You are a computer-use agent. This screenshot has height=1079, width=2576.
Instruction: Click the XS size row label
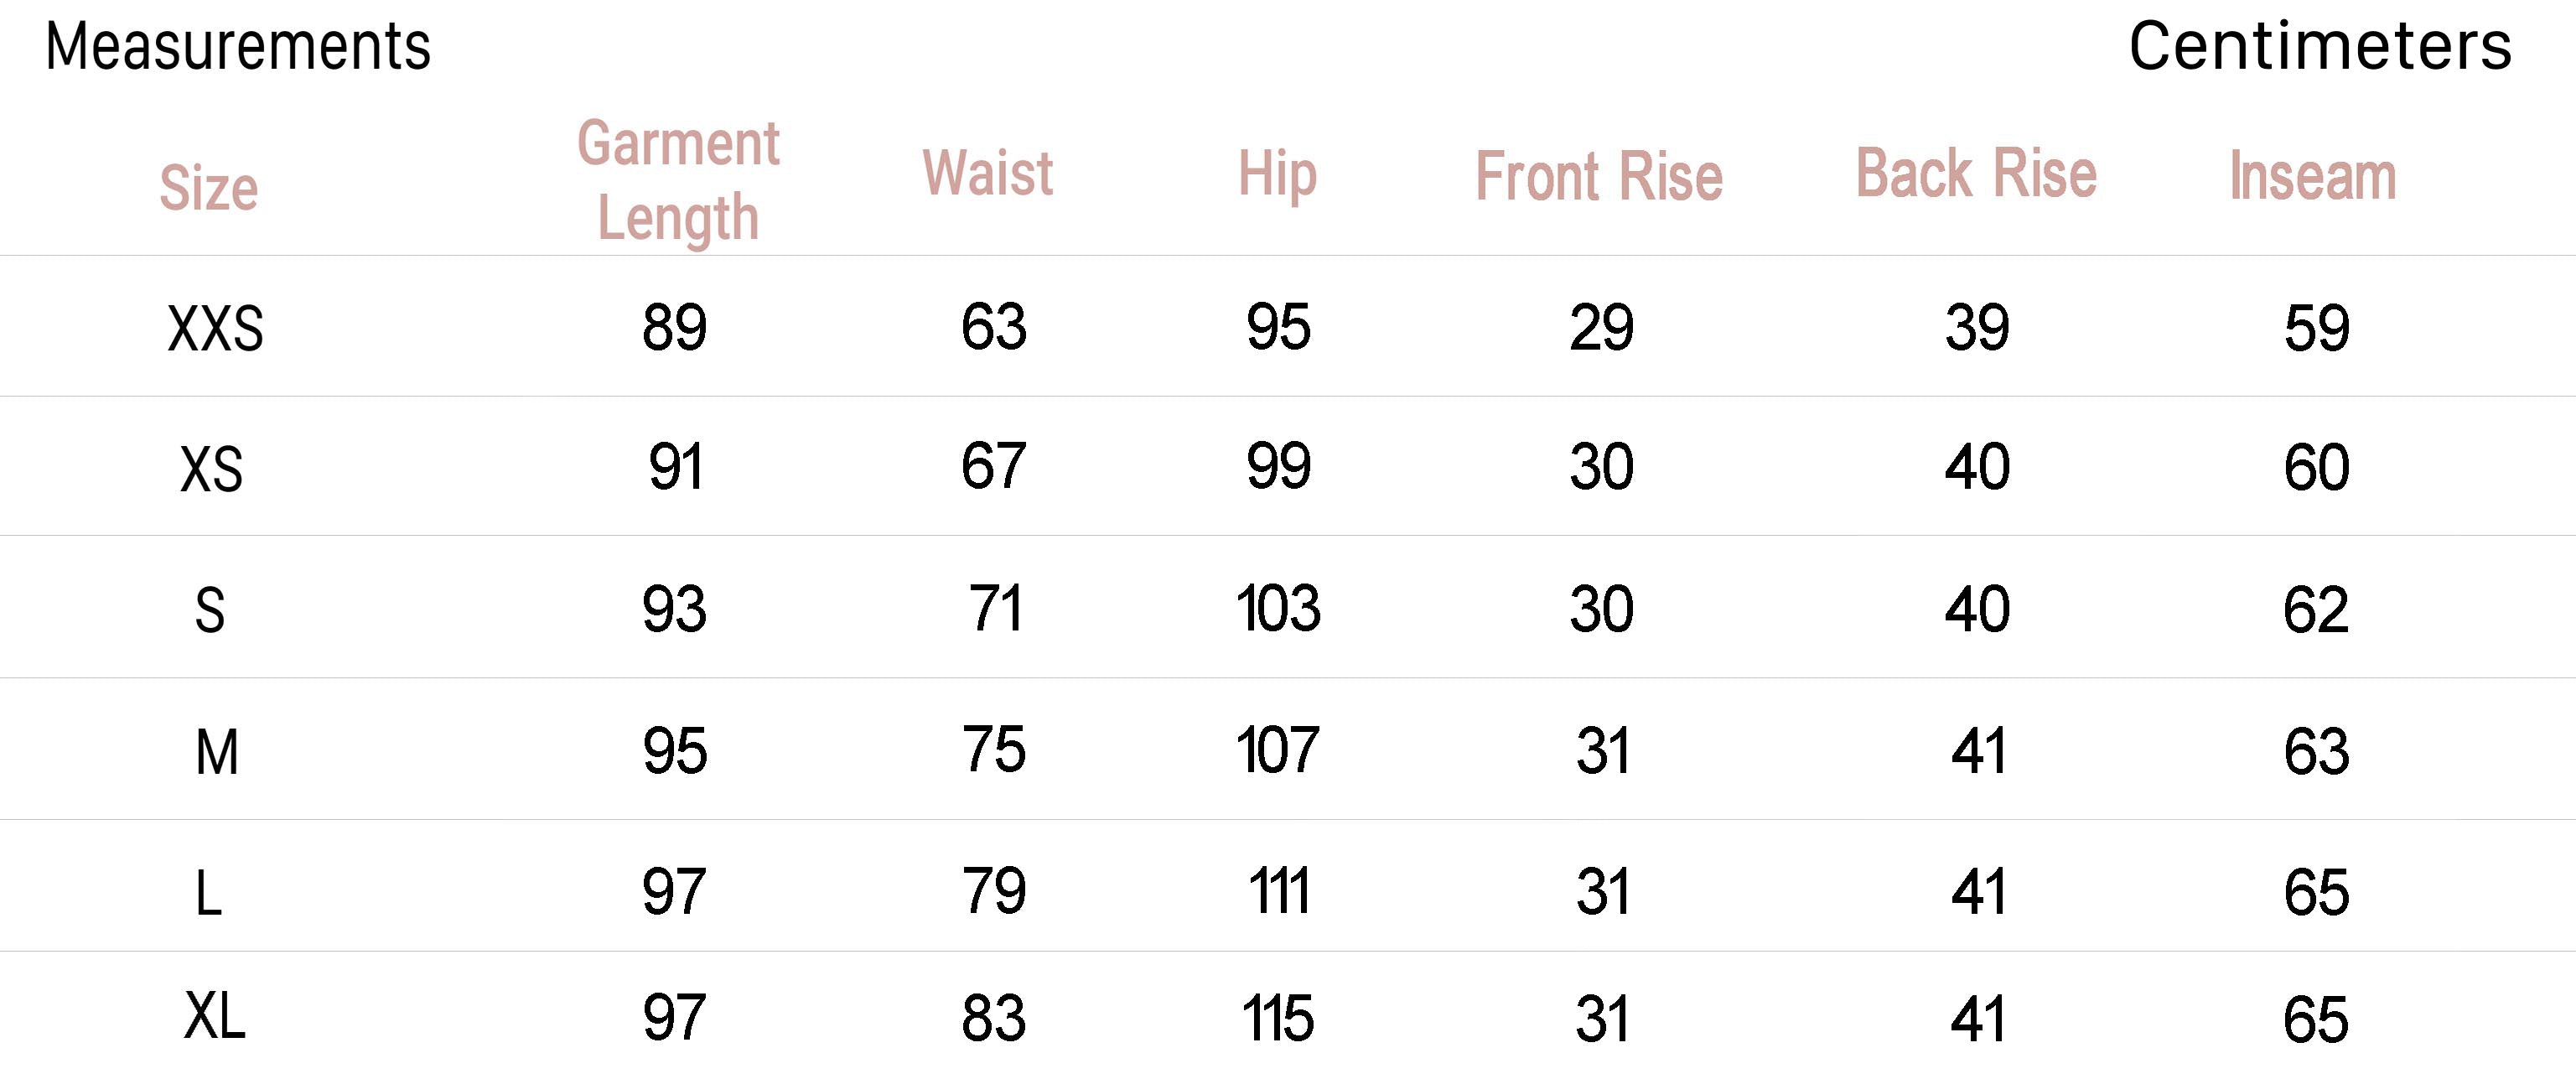point(211,469)
